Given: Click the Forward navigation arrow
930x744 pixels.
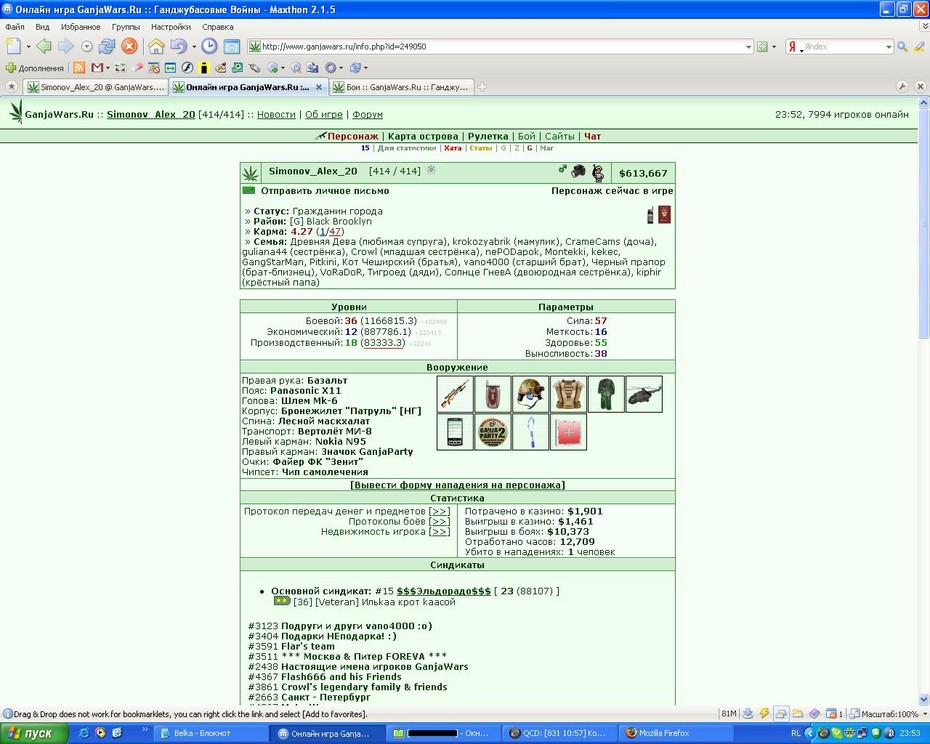Looking at the screenshot, I should [65, 46].
